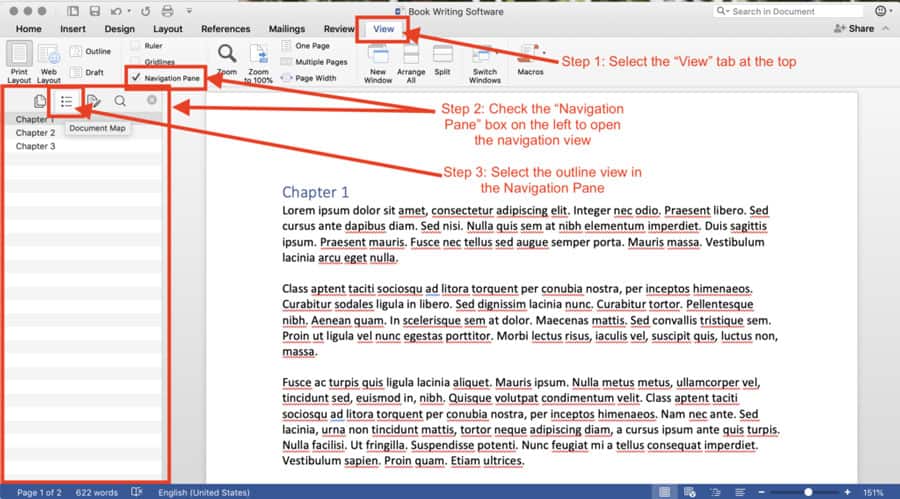Click the Share button

coord(855,29)
